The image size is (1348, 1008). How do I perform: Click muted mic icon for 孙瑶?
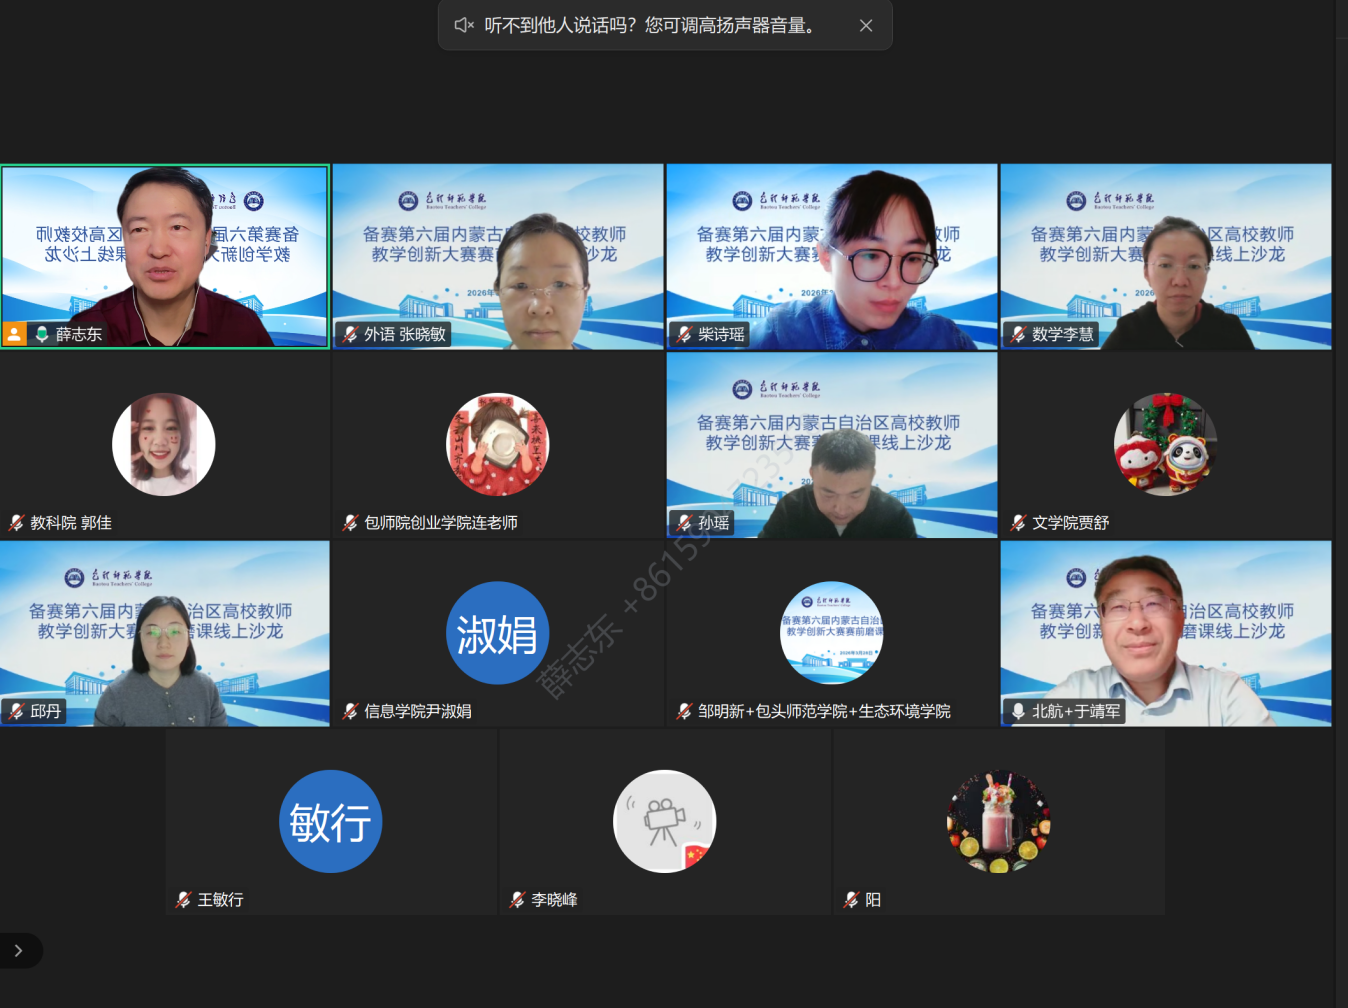coord(684,523)
